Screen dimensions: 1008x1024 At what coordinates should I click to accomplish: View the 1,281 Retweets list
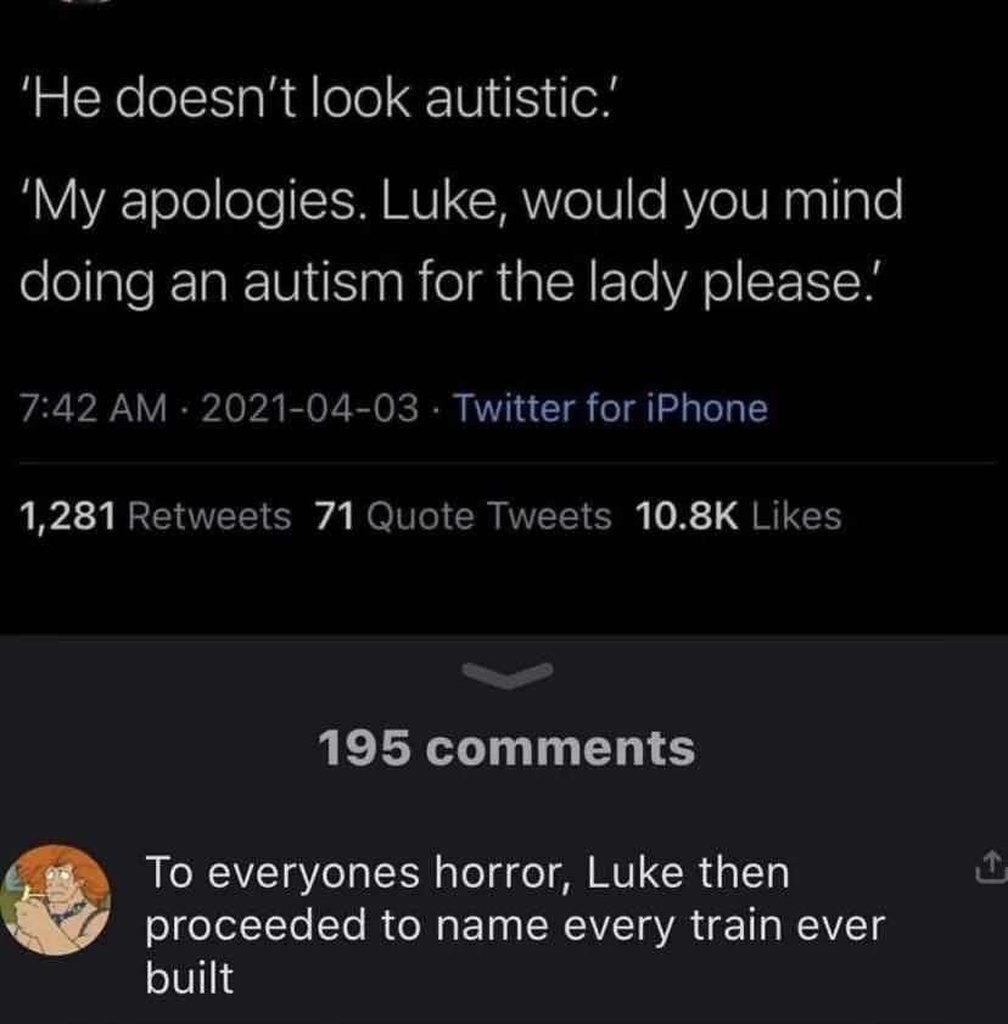[155, 516]
